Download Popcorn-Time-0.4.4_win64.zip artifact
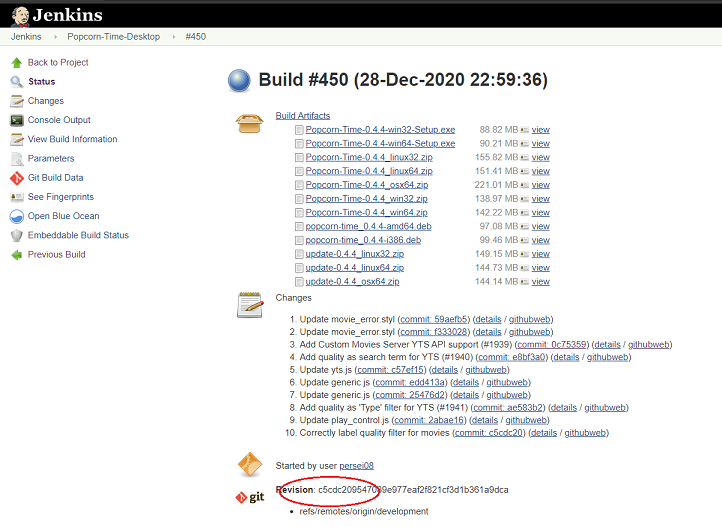The width and height of the screenshot is (722, 527). coord(367,213)
